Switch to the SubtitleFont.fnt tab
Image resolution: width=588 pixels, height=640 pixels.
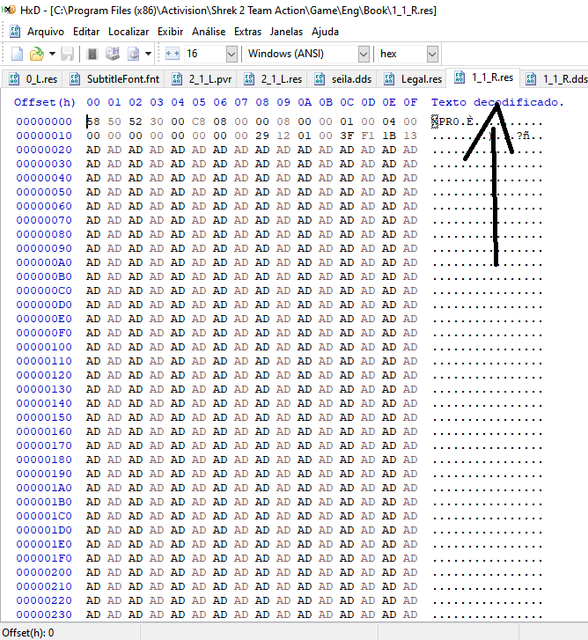point(114,79)
